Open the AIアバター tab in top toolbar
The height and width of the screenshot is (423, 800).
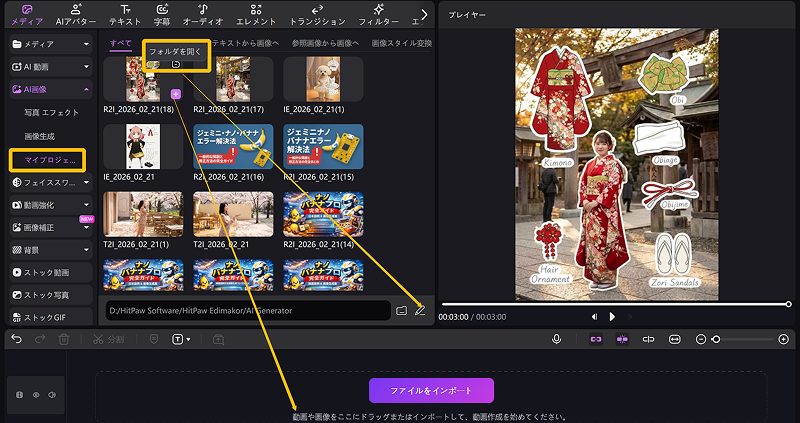75,14
